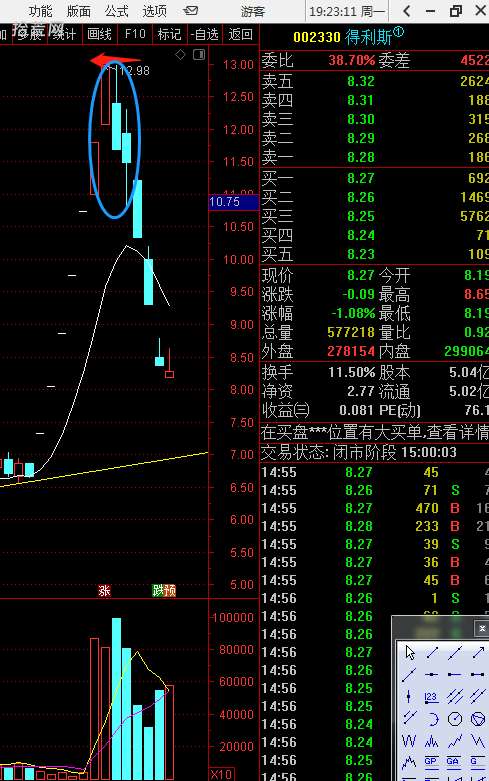Image resolution: width=489 pixels, height=781 pixels.
Task: Choose the horizontal line with center point tool
Action: tap(432, 674)
